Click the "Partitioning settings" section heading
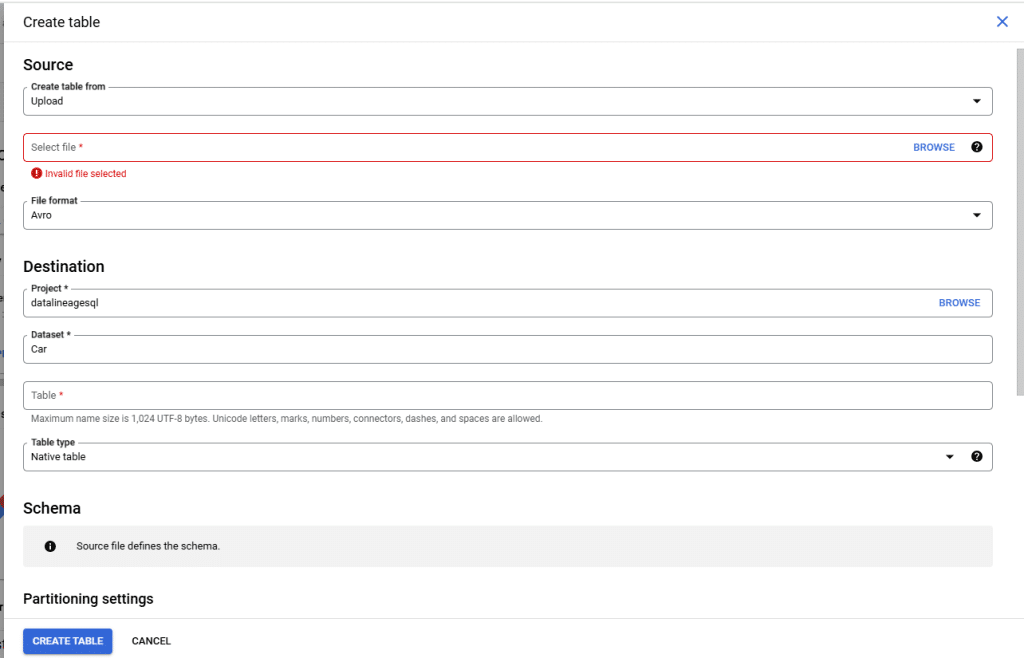This screenshot has width=1024, height=658. click(87, 598)
